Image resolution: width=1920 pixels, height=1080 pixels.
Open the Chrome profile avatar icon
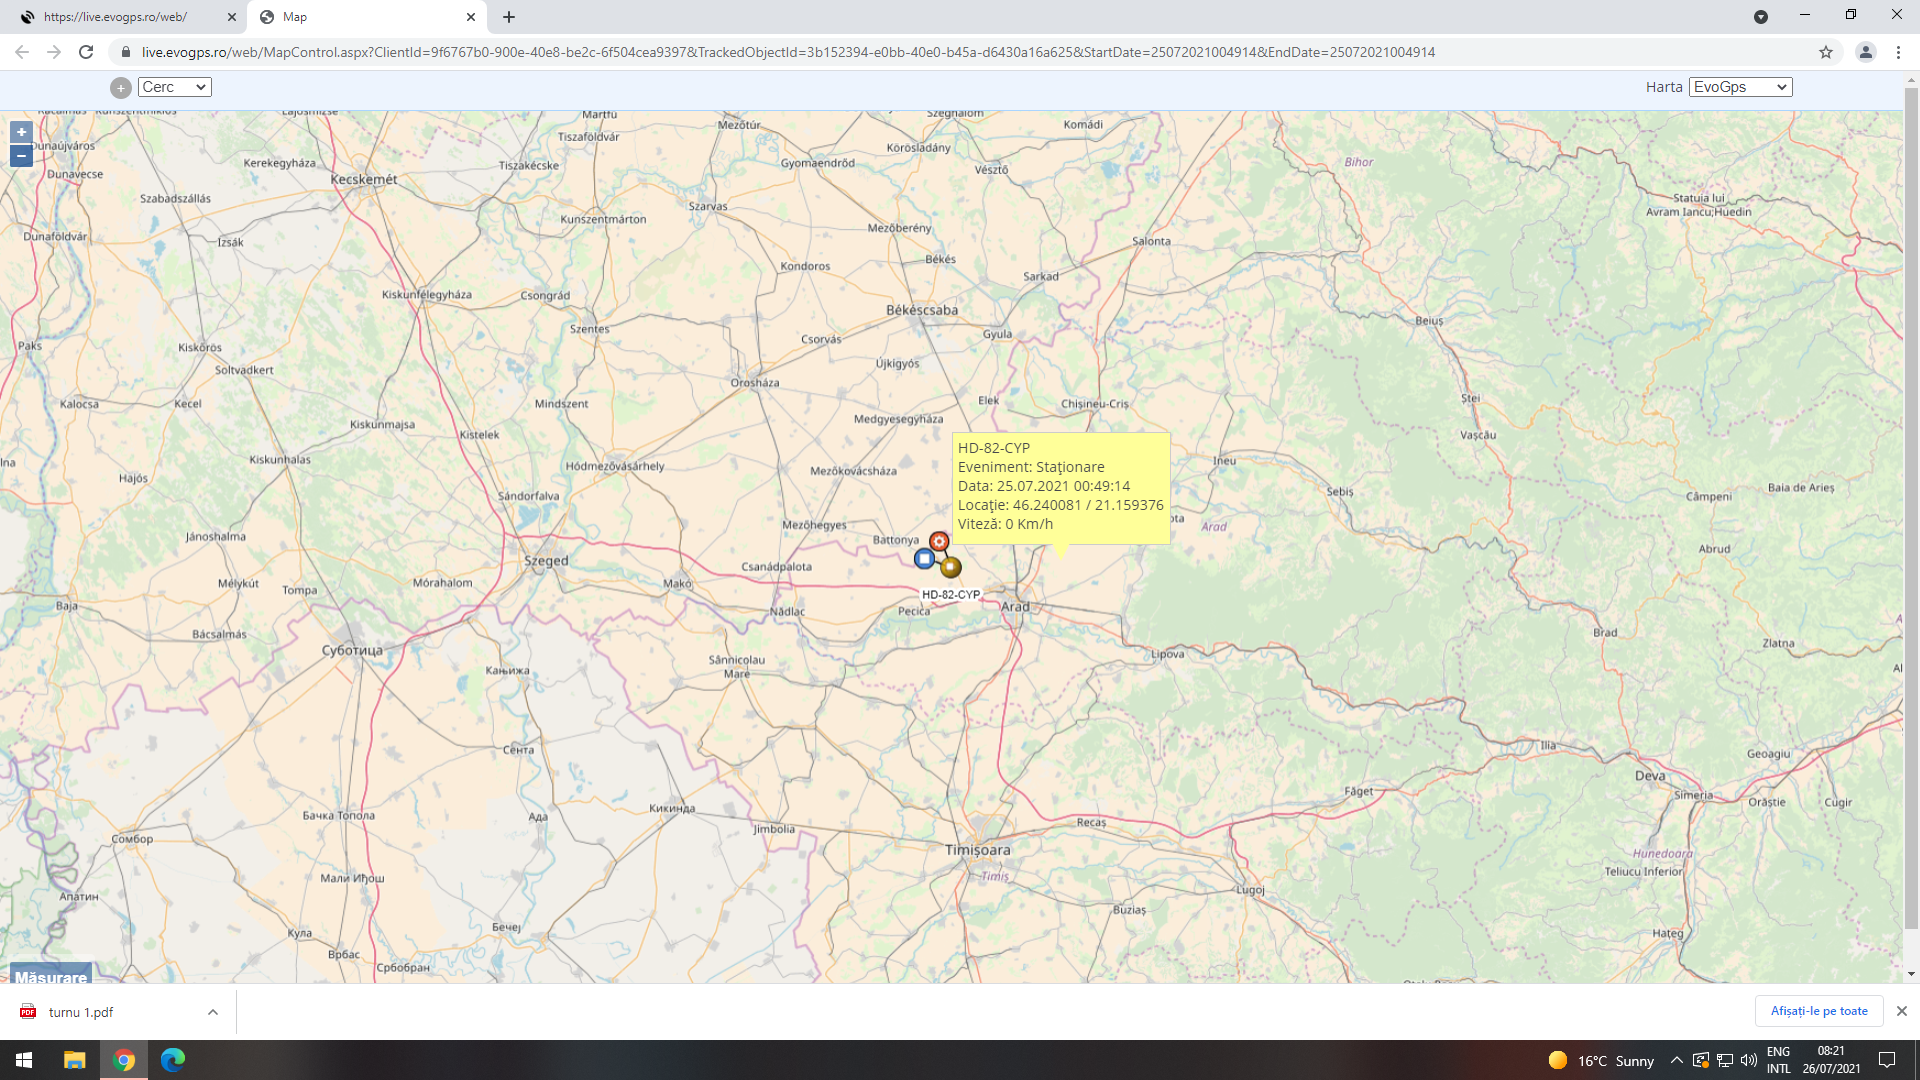[x=1865, y=52]
